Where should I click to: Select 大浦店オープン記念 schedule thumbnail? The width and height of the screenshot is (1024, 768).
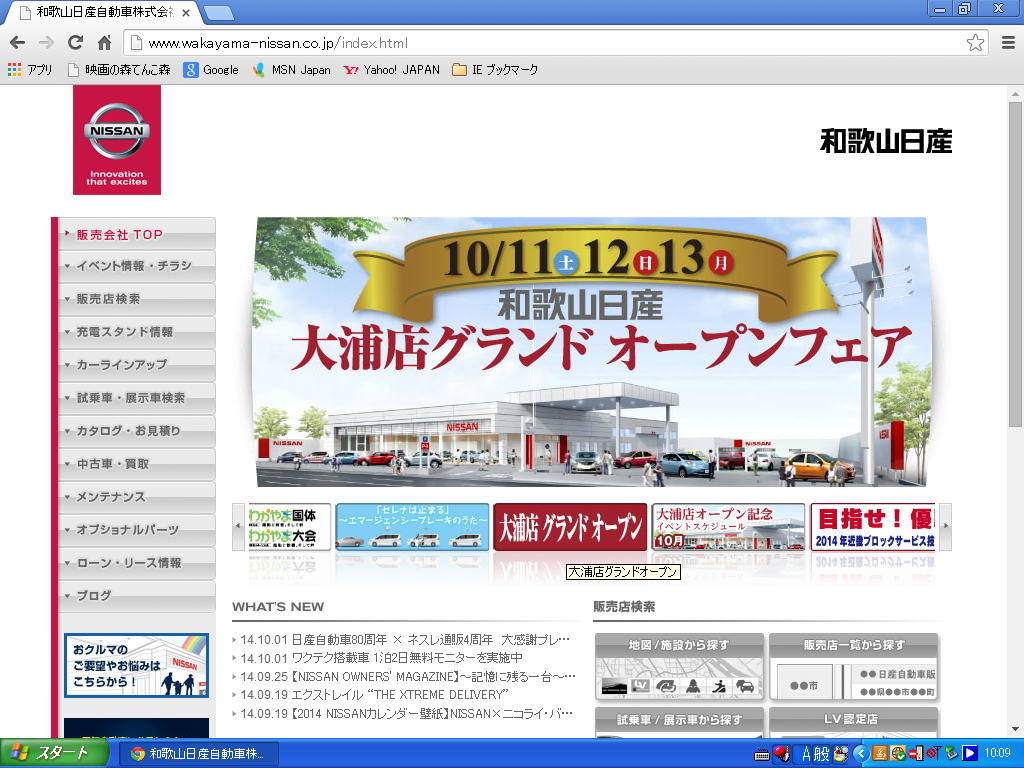tap(728, 526)
